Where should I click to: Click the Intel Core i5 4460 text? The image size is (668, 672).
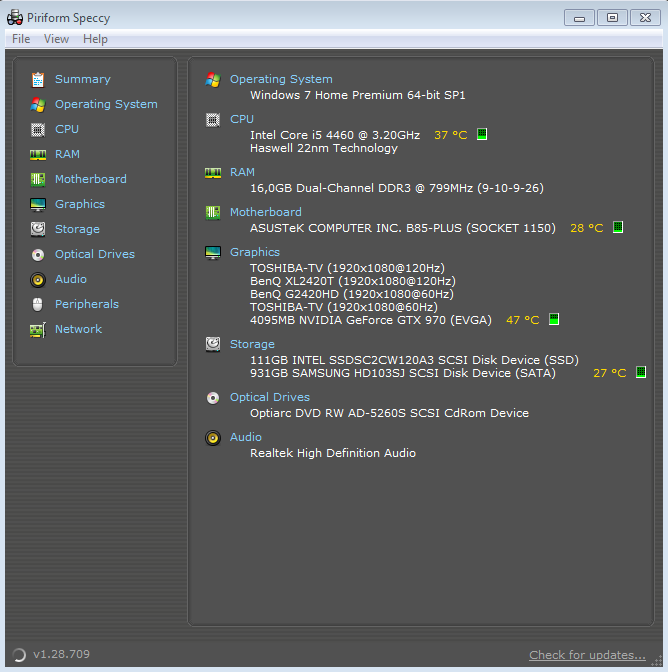pyautogui.click(x=335, y=135)
